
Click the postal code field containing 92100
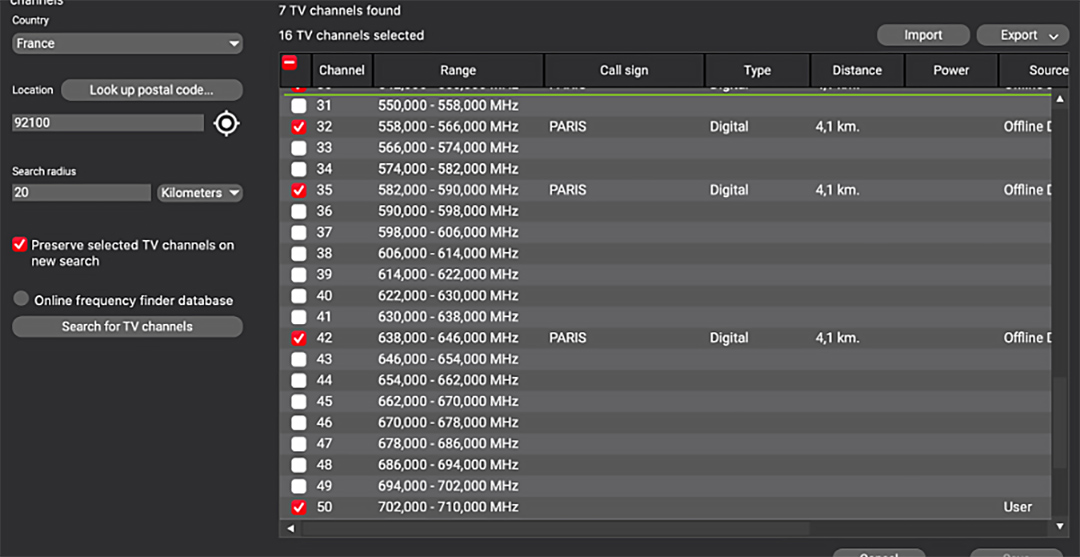(x=108, y=123)
